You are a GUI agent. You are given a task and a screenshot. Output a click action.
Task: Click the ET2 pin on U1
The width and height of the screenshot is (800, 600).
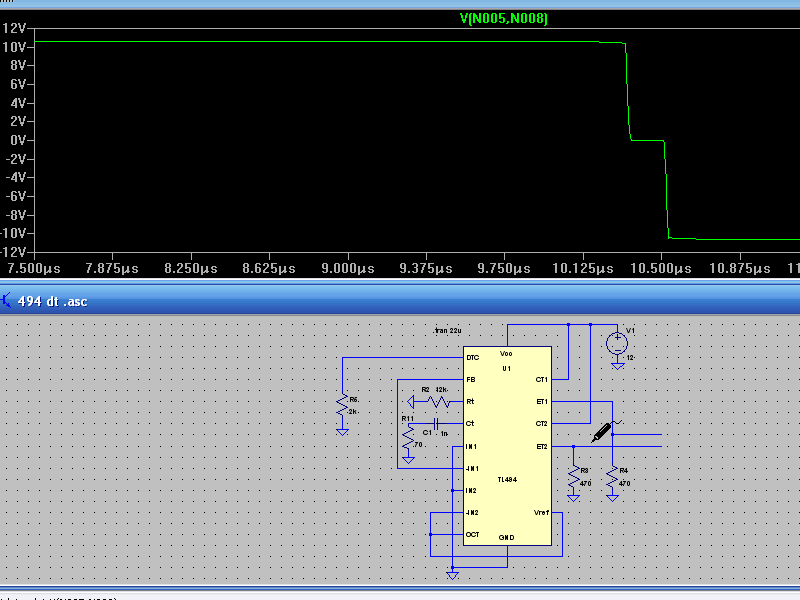[542, 446]
